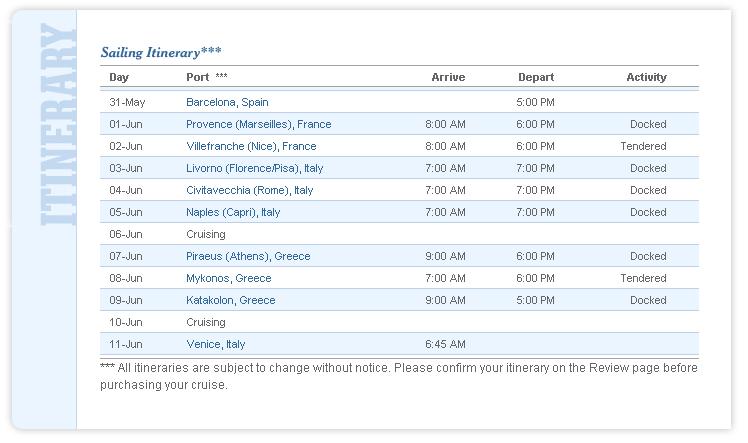Select Villefranche (Nice), France port
The width and height of the screenshot is (748, 443).
(251, 146)
